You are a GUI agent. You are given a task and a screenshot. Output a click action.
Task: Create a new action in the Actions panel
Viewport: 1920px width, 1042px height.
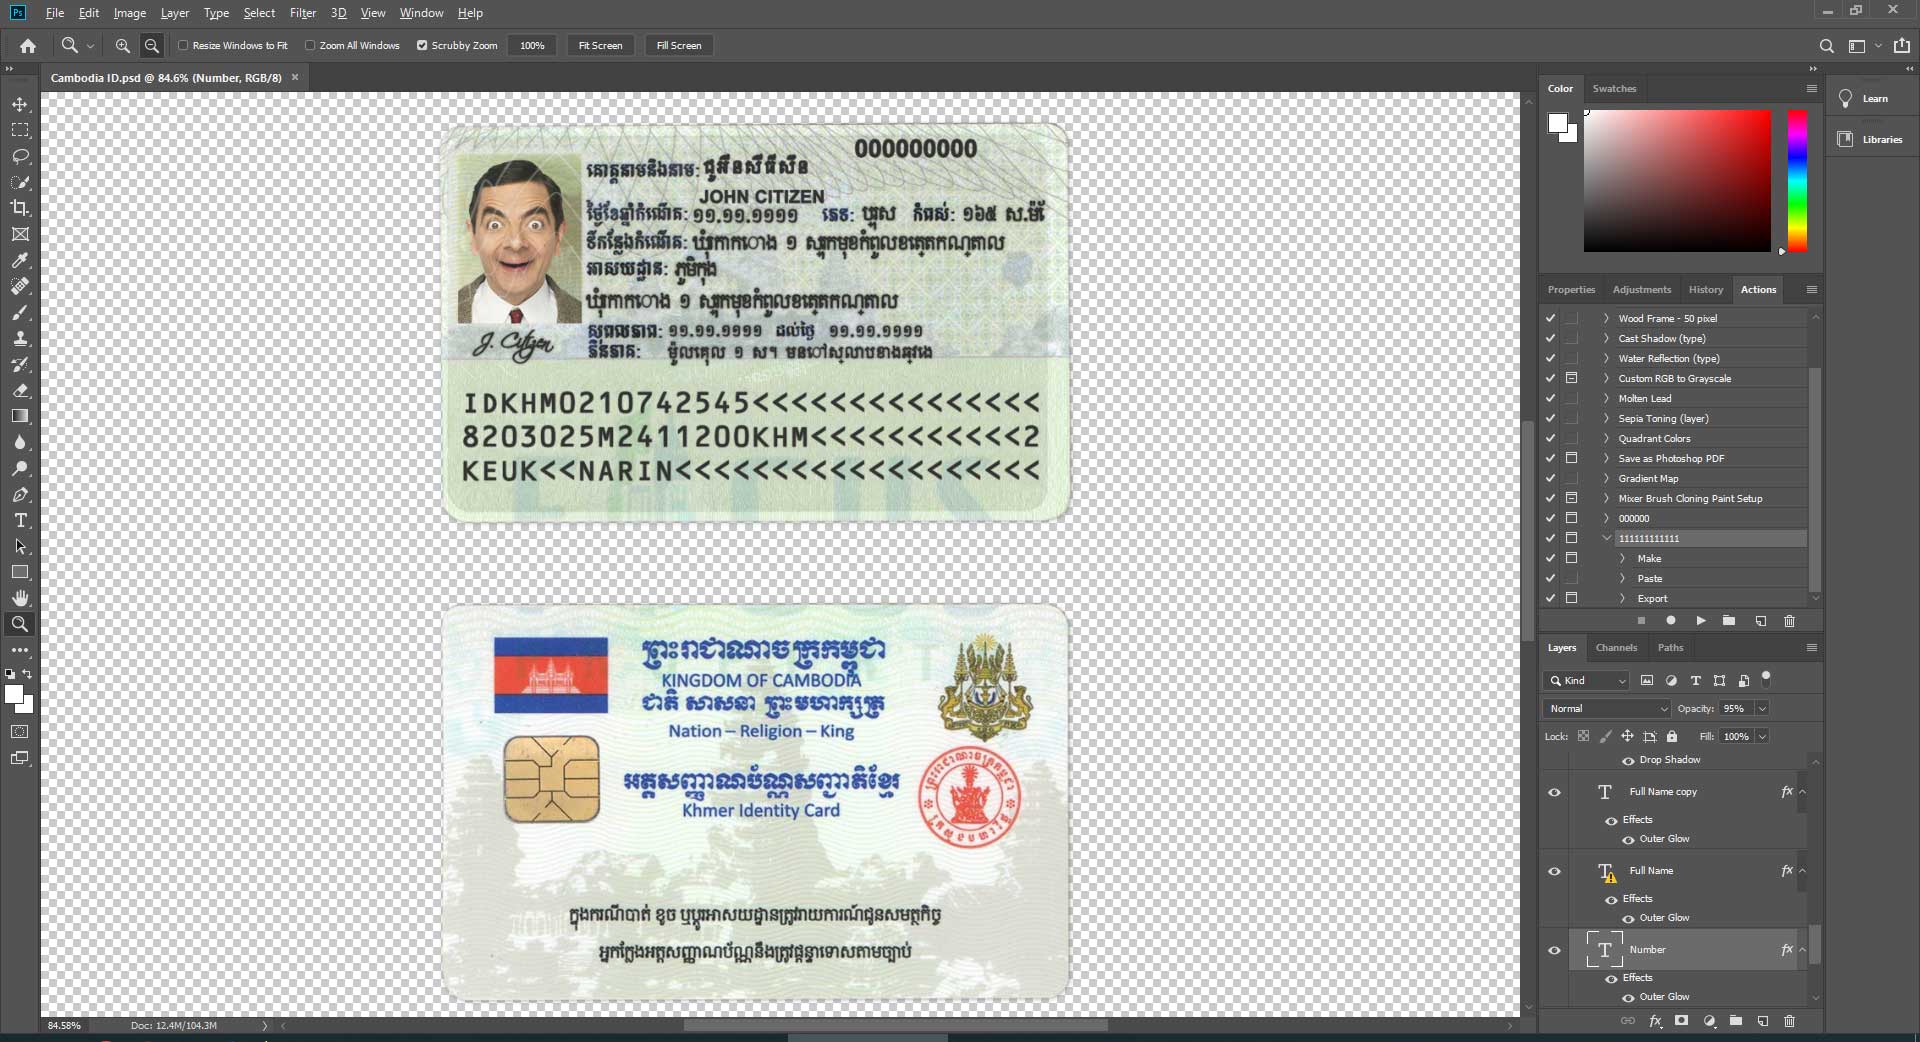(x=1760, y=621)
